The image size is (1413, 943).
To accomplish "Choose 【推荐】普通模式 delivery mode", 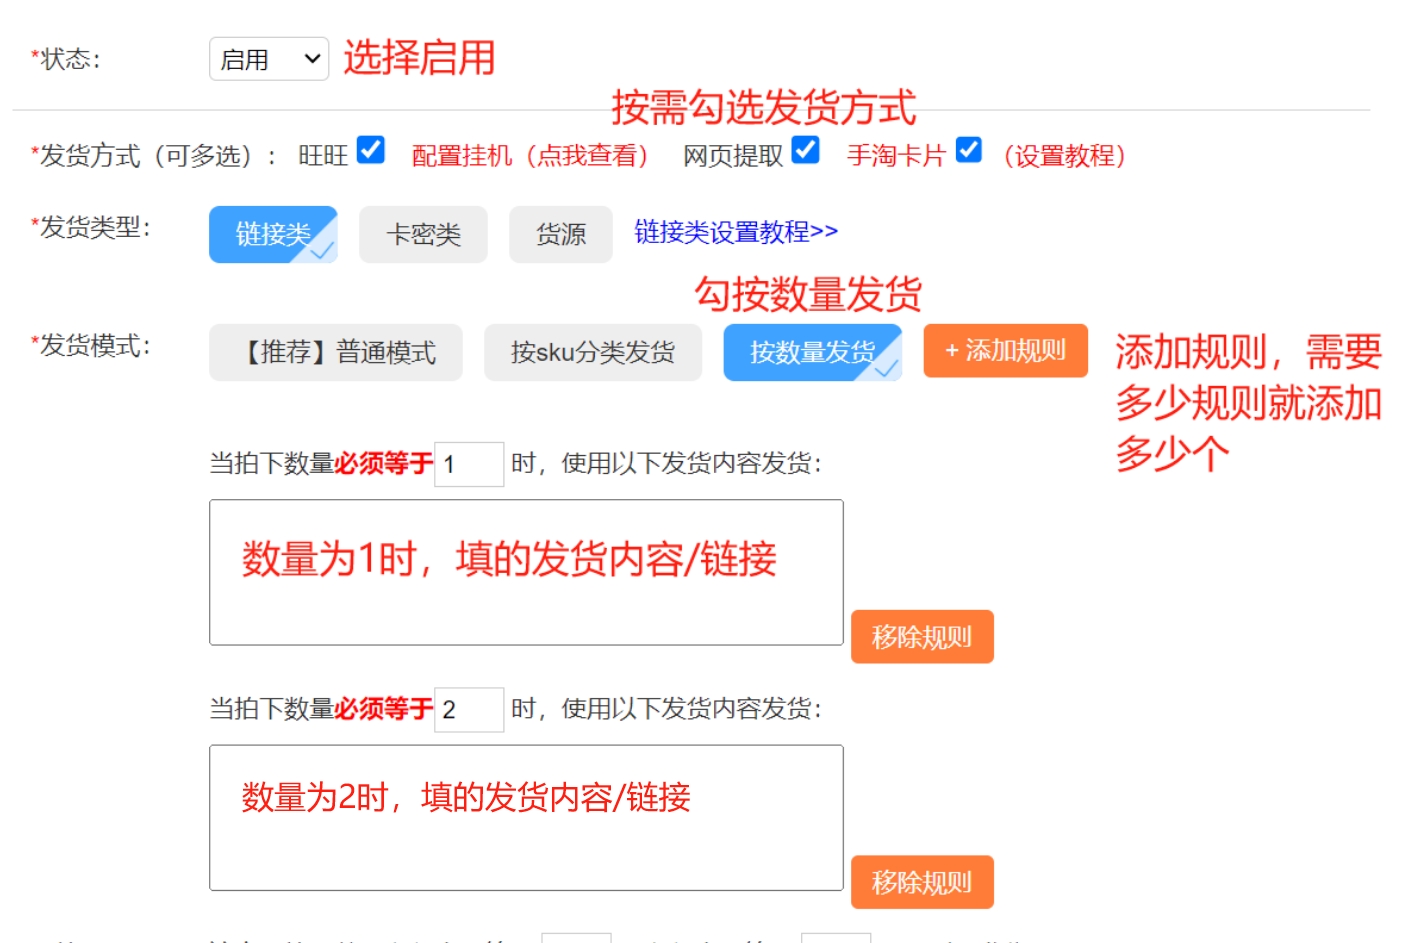I will click(x=336, y=352).
